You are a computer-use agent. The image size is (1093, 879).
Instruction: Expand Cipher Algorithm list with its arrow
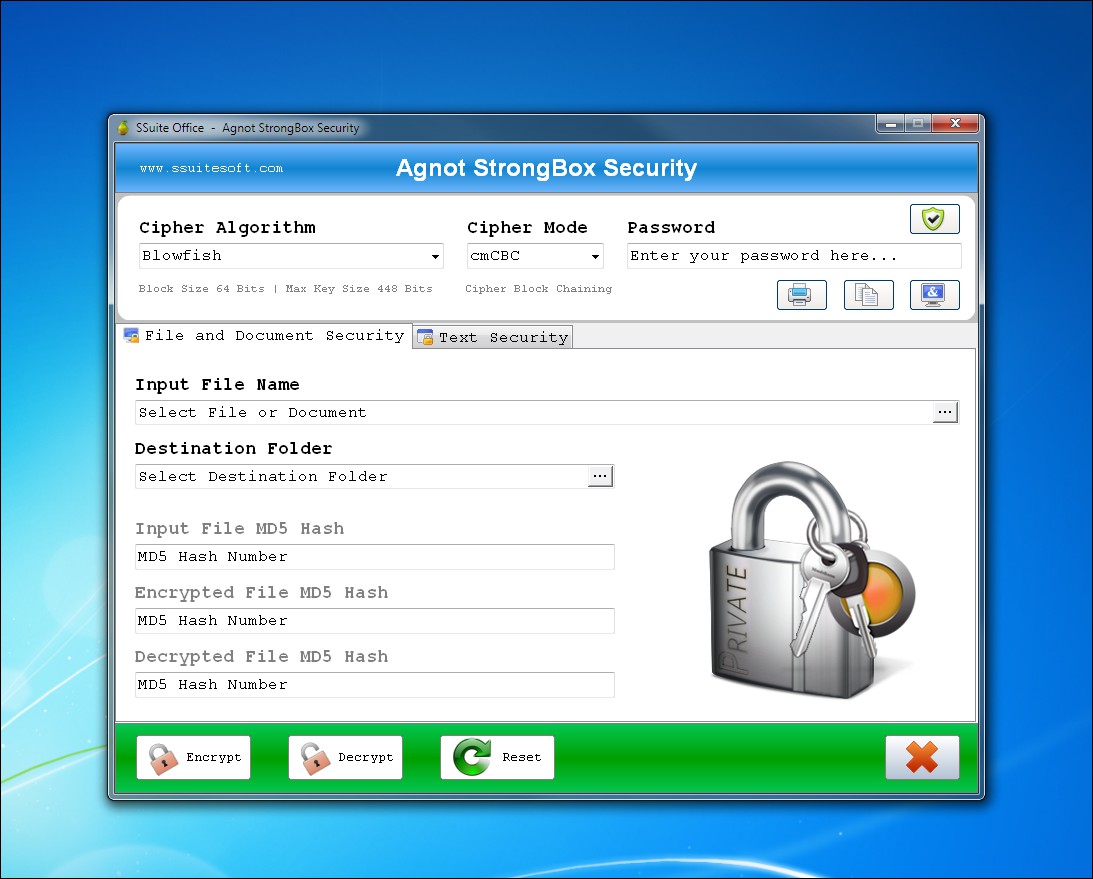435,257
